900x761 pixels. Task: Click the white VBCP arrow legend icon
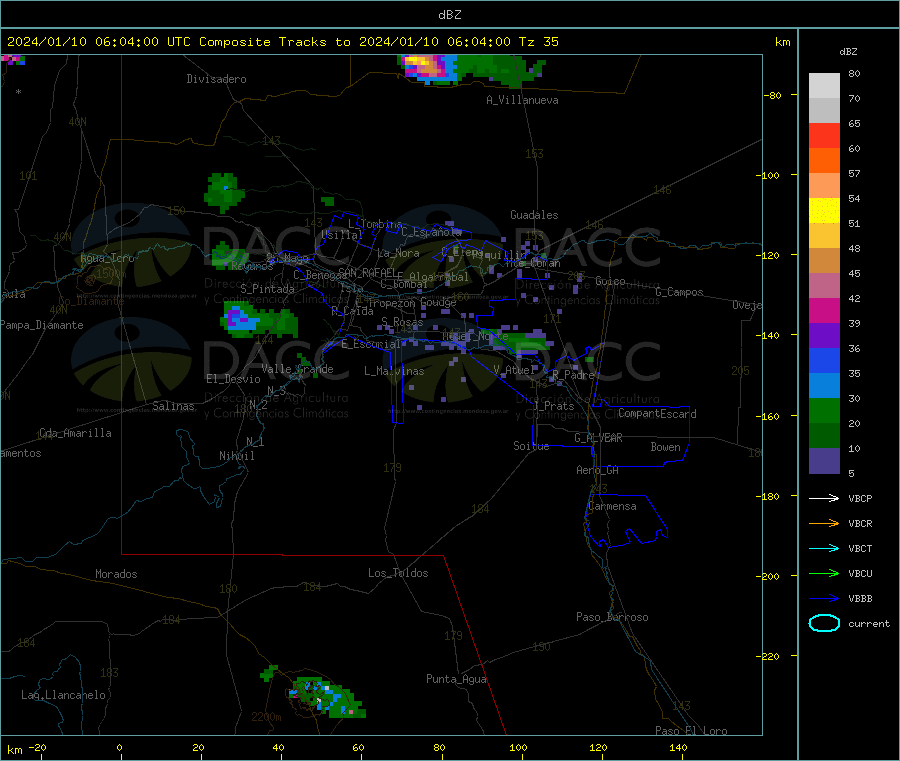824,498
